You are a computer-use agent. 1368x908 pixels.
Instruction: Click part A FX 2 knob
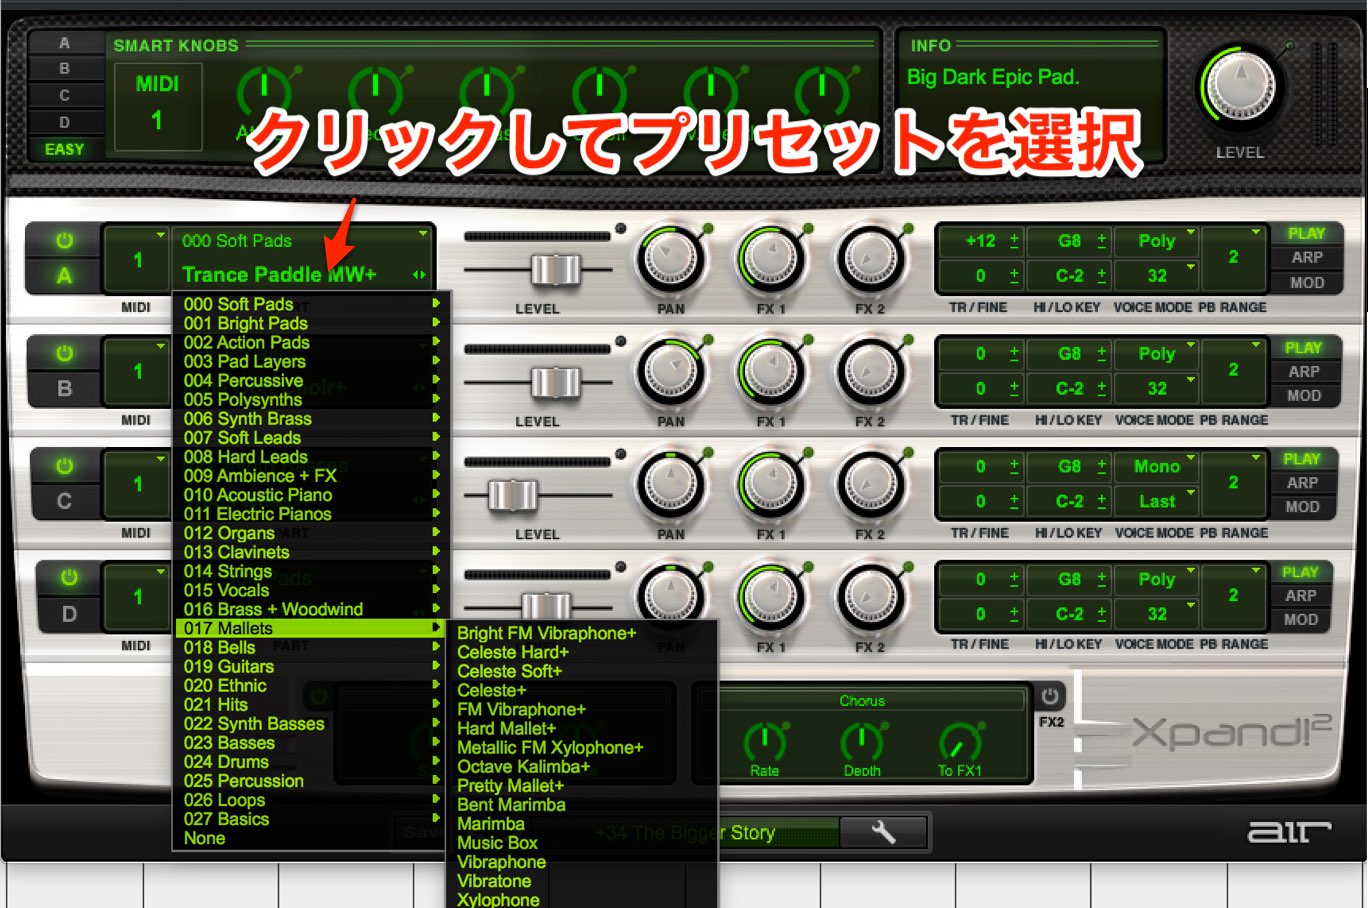870,258
